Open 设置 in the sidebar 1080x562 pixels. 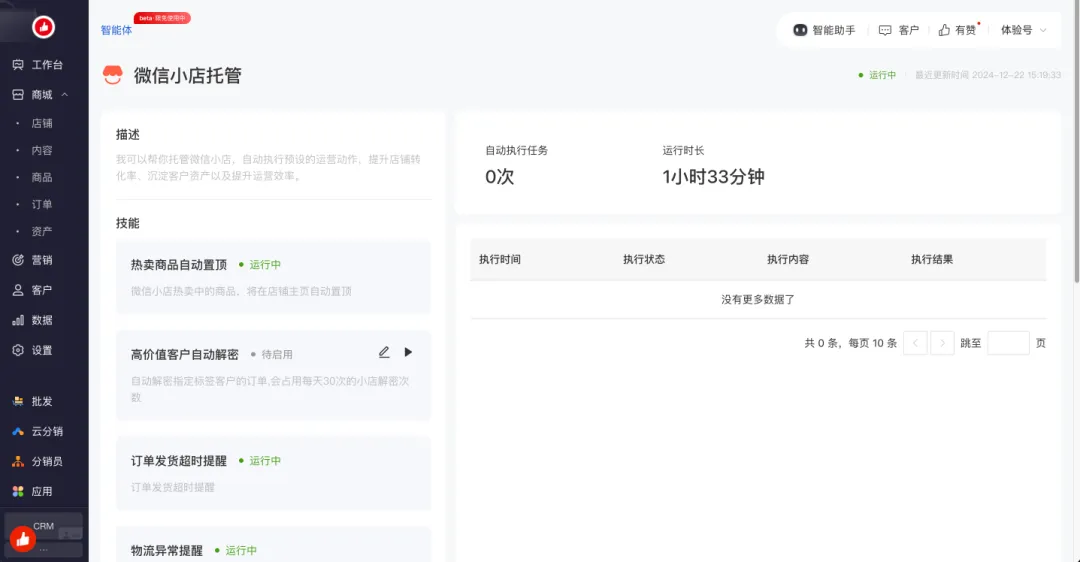coord(41,350)
